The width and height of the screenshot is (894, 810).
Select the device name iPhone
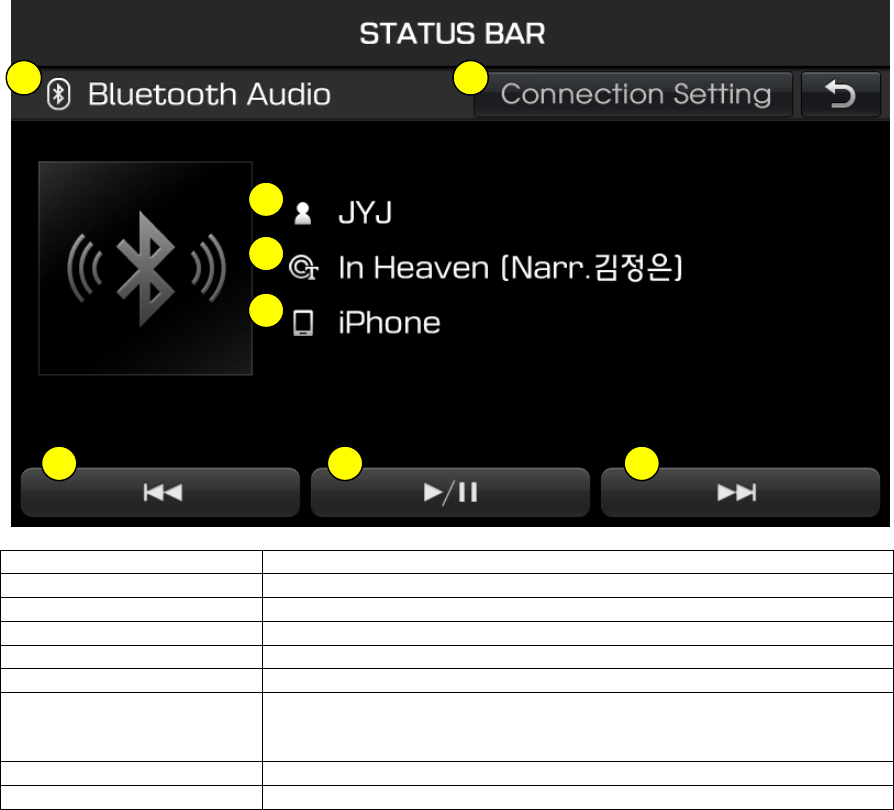point(389,323)
